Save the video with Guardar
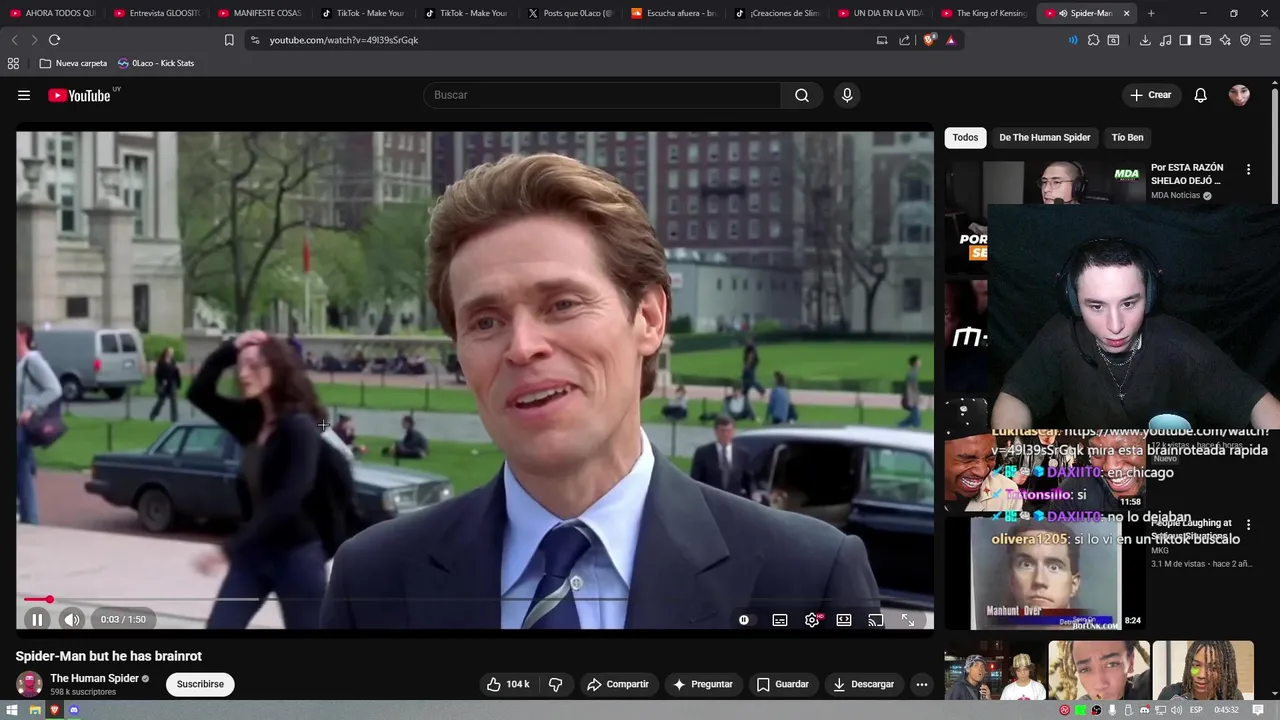Image resolution: width=1280 pixels, height=720 pixels. (782, 684)
